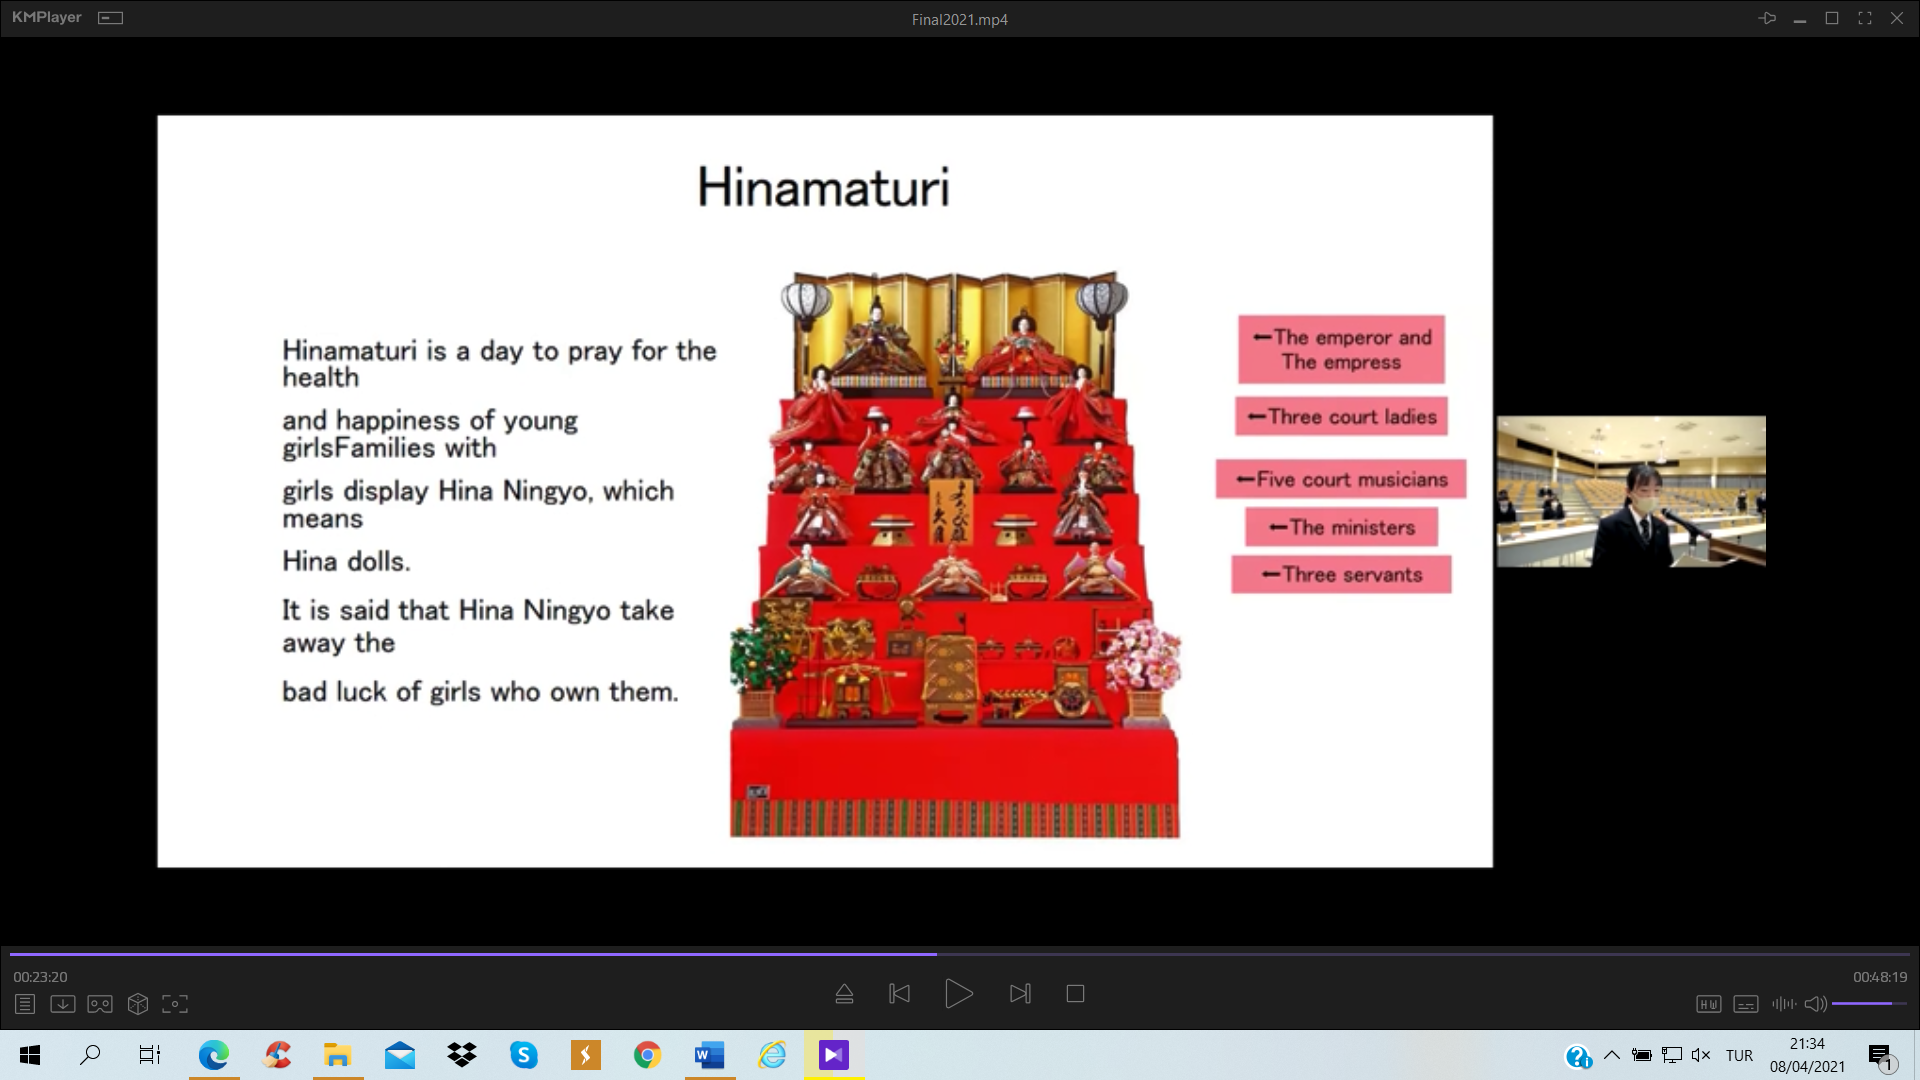Skip to previous track
Screen dimensions: 1920x1080
click(x=899, y=994)
